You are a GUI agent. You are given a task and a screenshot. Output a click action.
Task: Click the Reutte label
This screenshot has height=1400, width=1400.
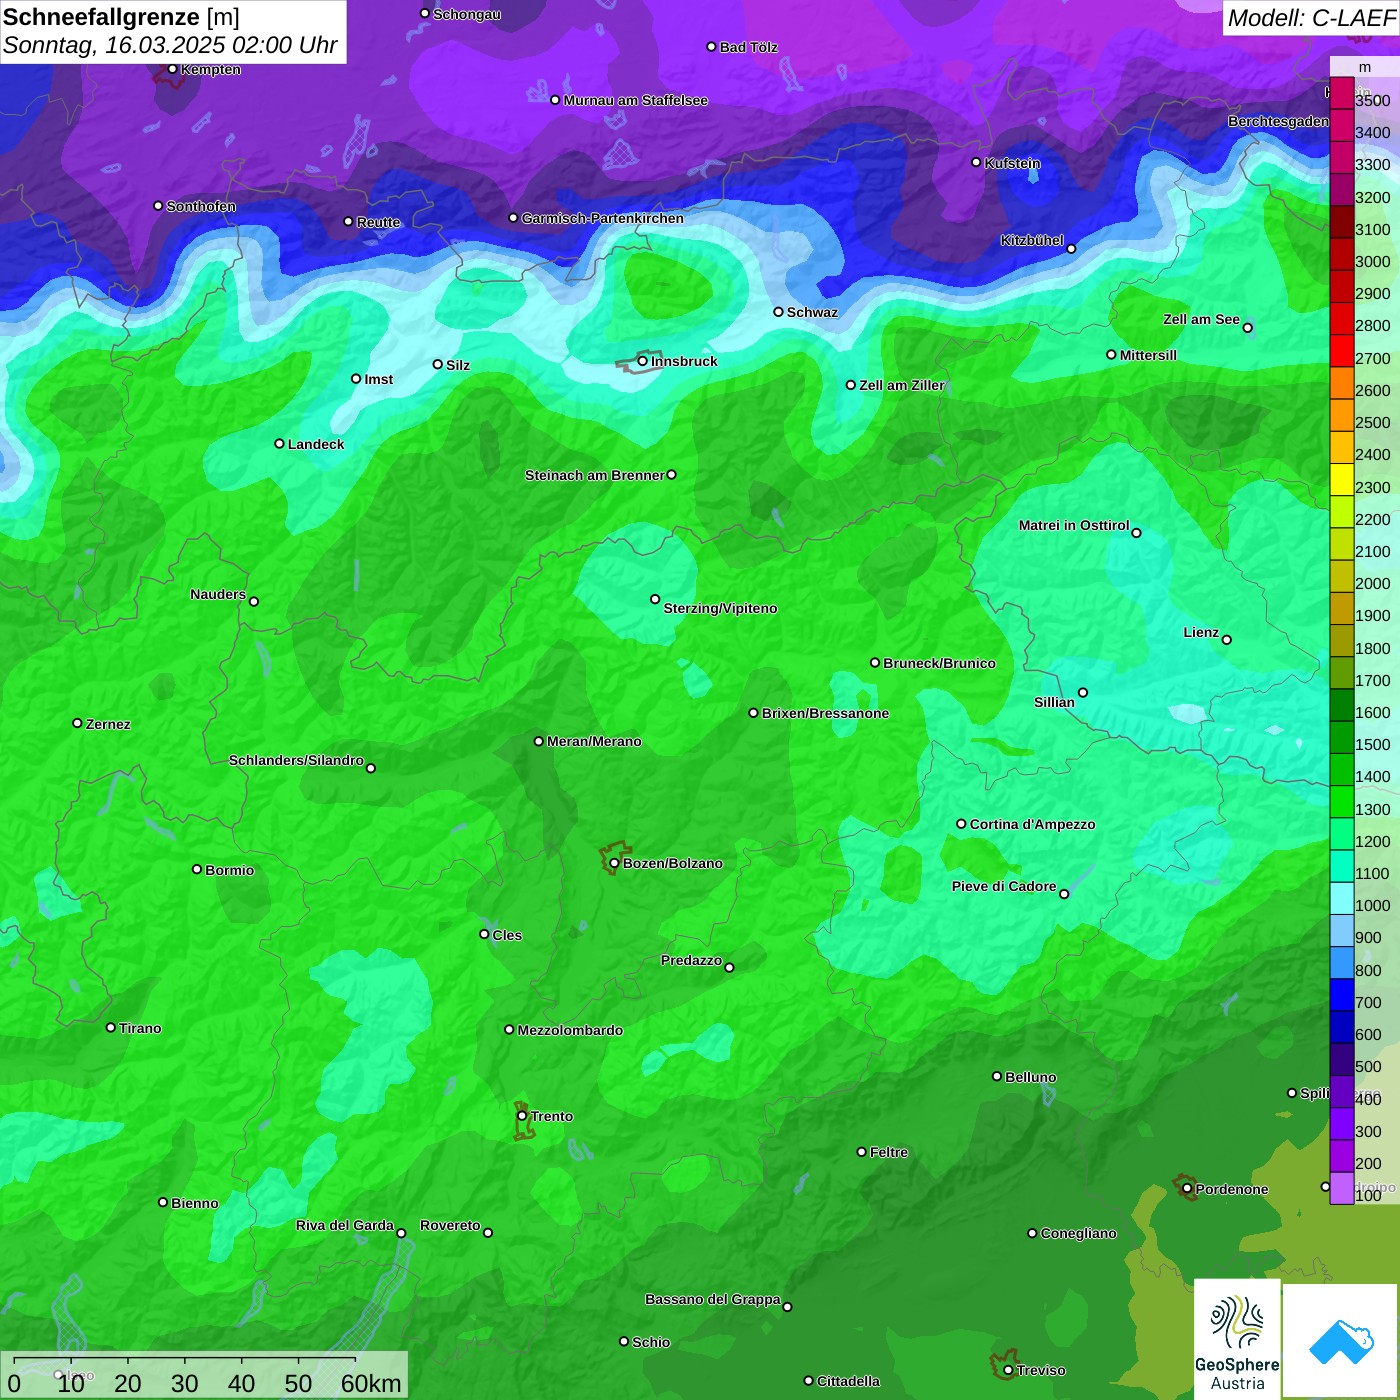click(378, 222)
